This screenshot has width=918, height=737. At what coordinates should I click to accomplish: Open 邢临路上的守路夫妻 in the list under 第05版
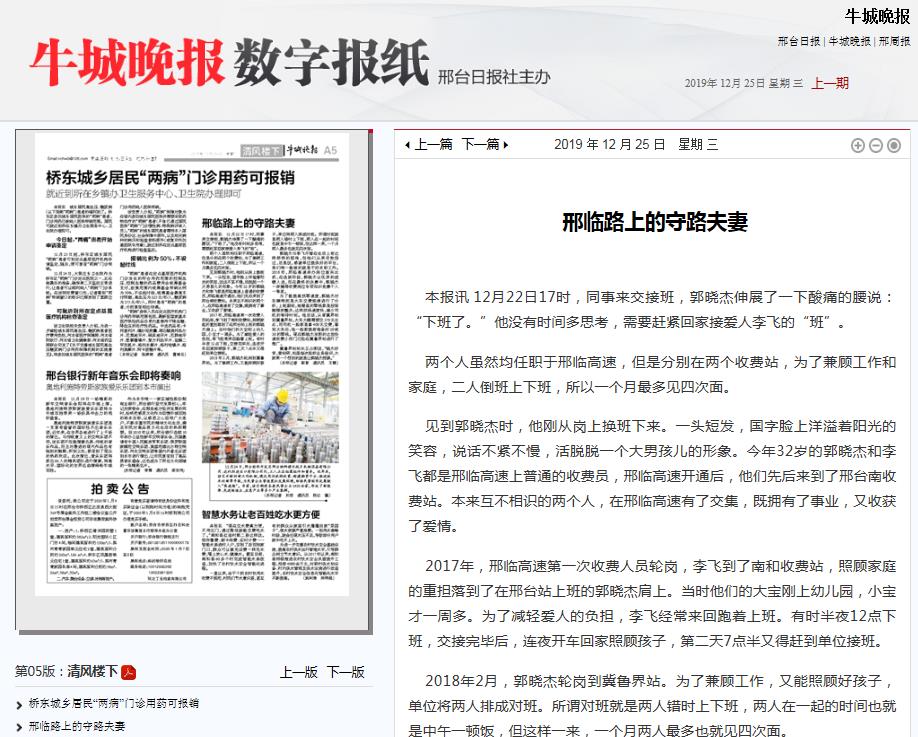77,726
